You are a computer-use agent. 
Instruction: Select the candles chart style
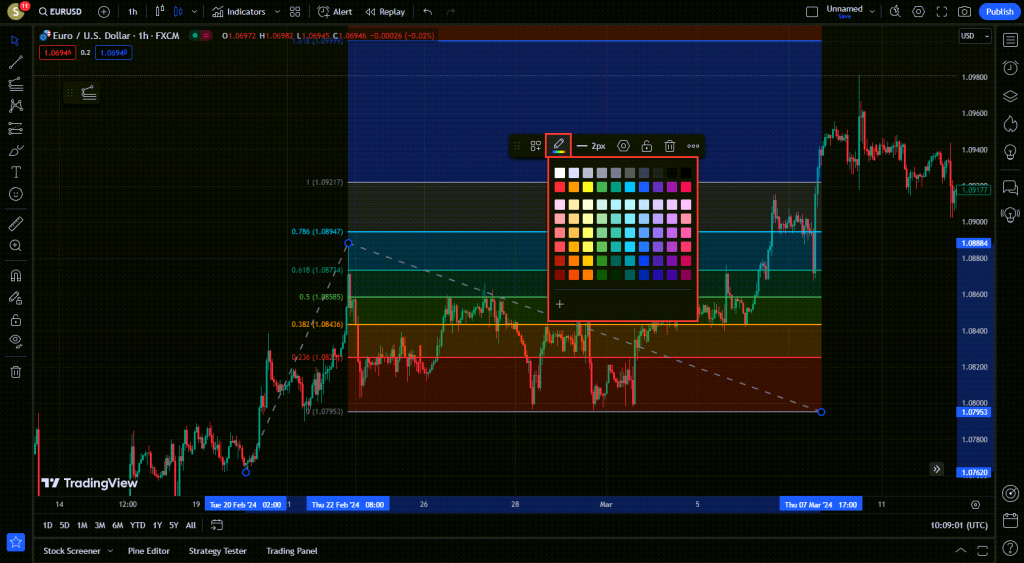click(178, 12)
